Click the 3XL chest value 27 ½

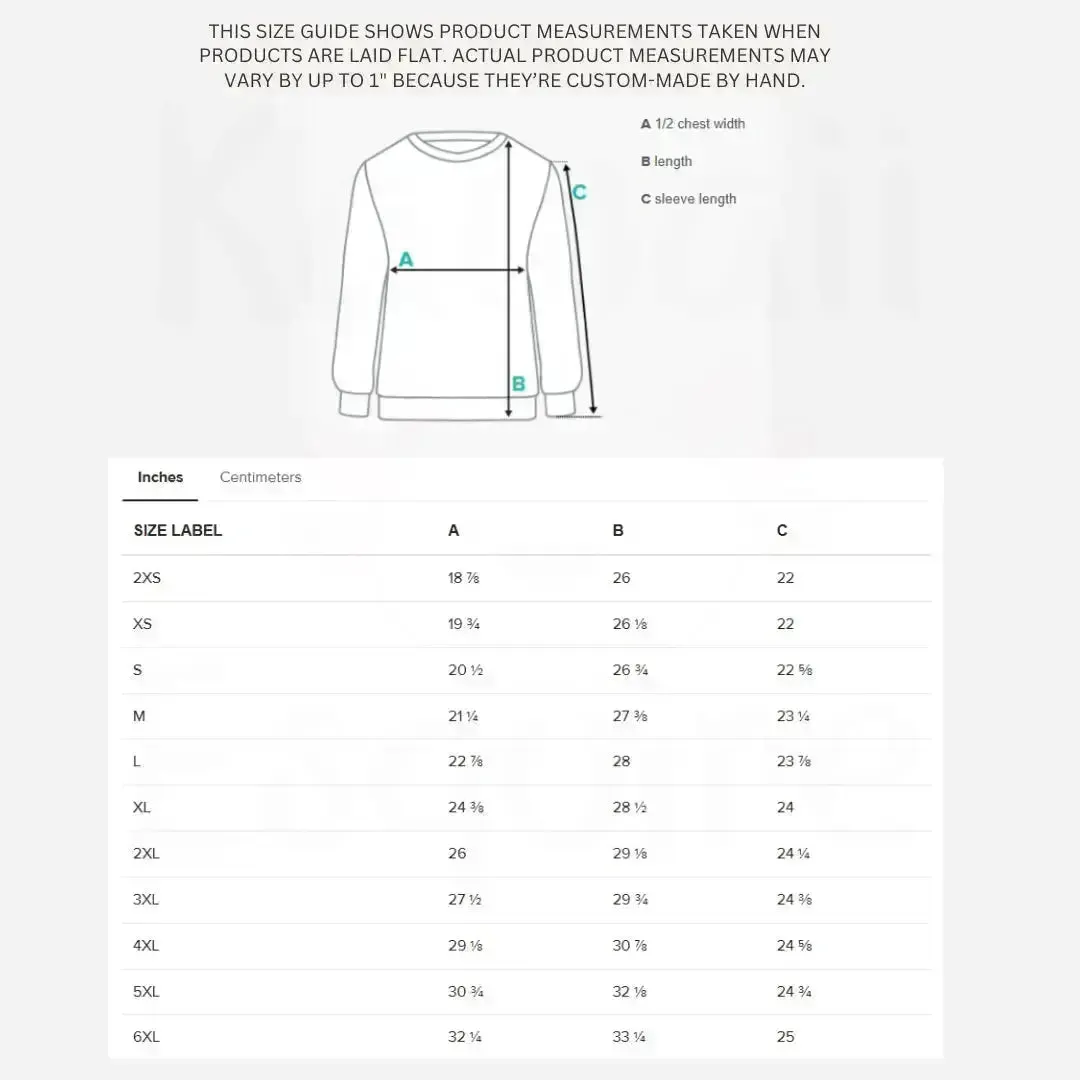[465, 900]
